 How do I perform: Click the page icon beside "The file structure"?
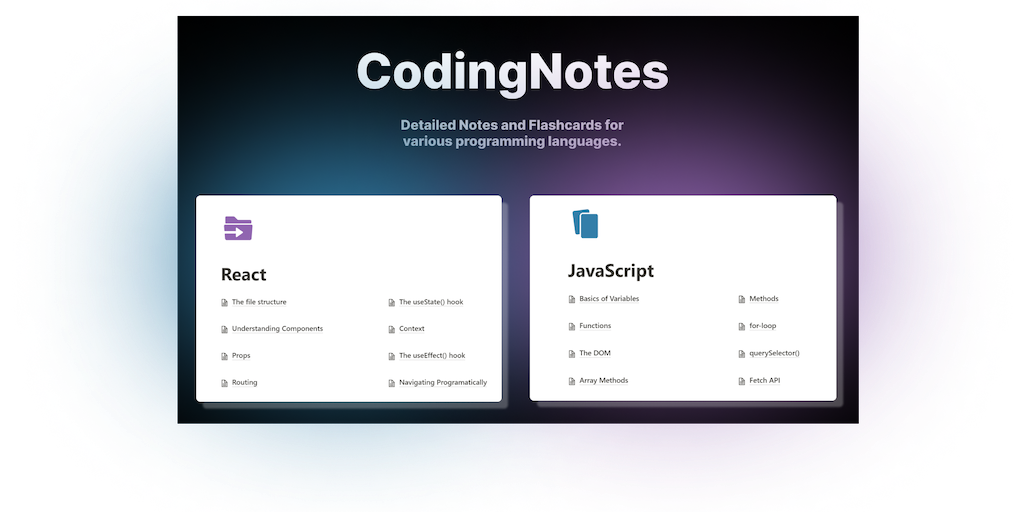point(225,302)
